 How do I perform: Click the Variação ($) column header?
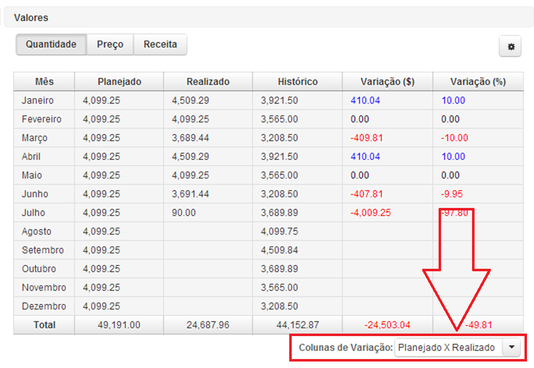pos(387,82)
